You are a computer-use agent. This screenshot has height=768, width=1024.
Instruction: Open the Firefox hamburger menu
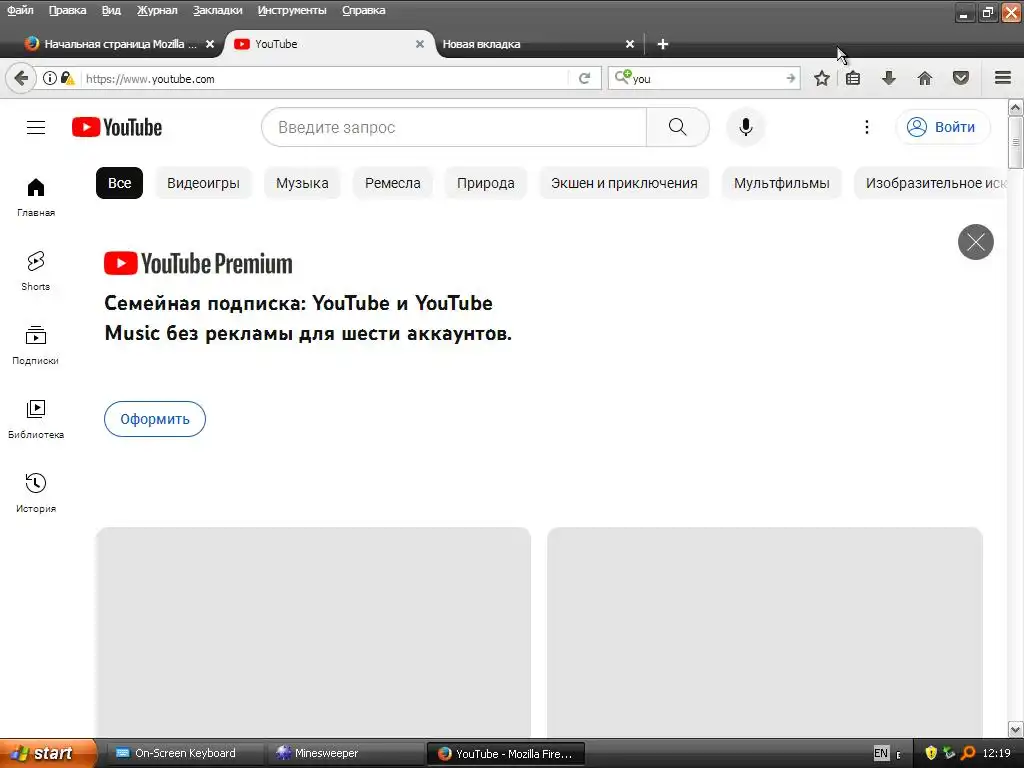click(1003, 78)
